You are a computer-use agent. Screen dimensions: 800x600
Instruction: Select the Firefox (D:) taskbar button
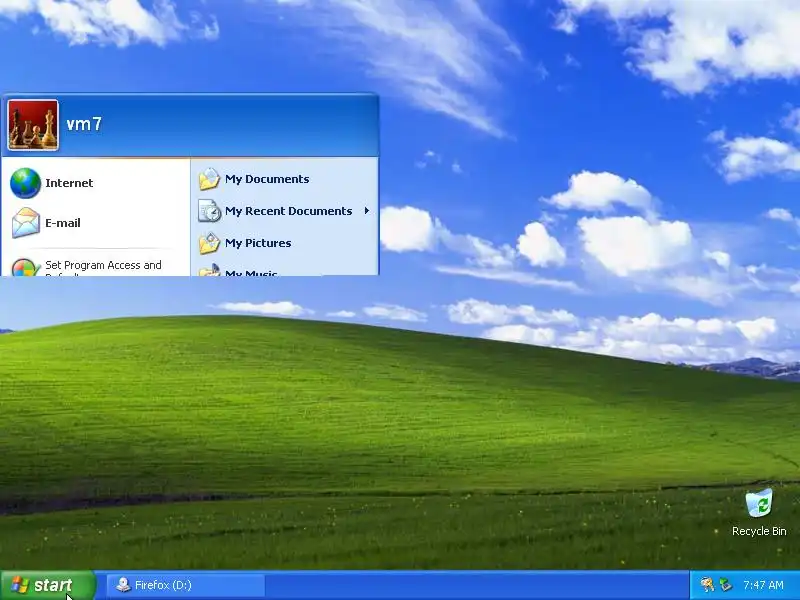pyautogui.click(x=186, y=585)
